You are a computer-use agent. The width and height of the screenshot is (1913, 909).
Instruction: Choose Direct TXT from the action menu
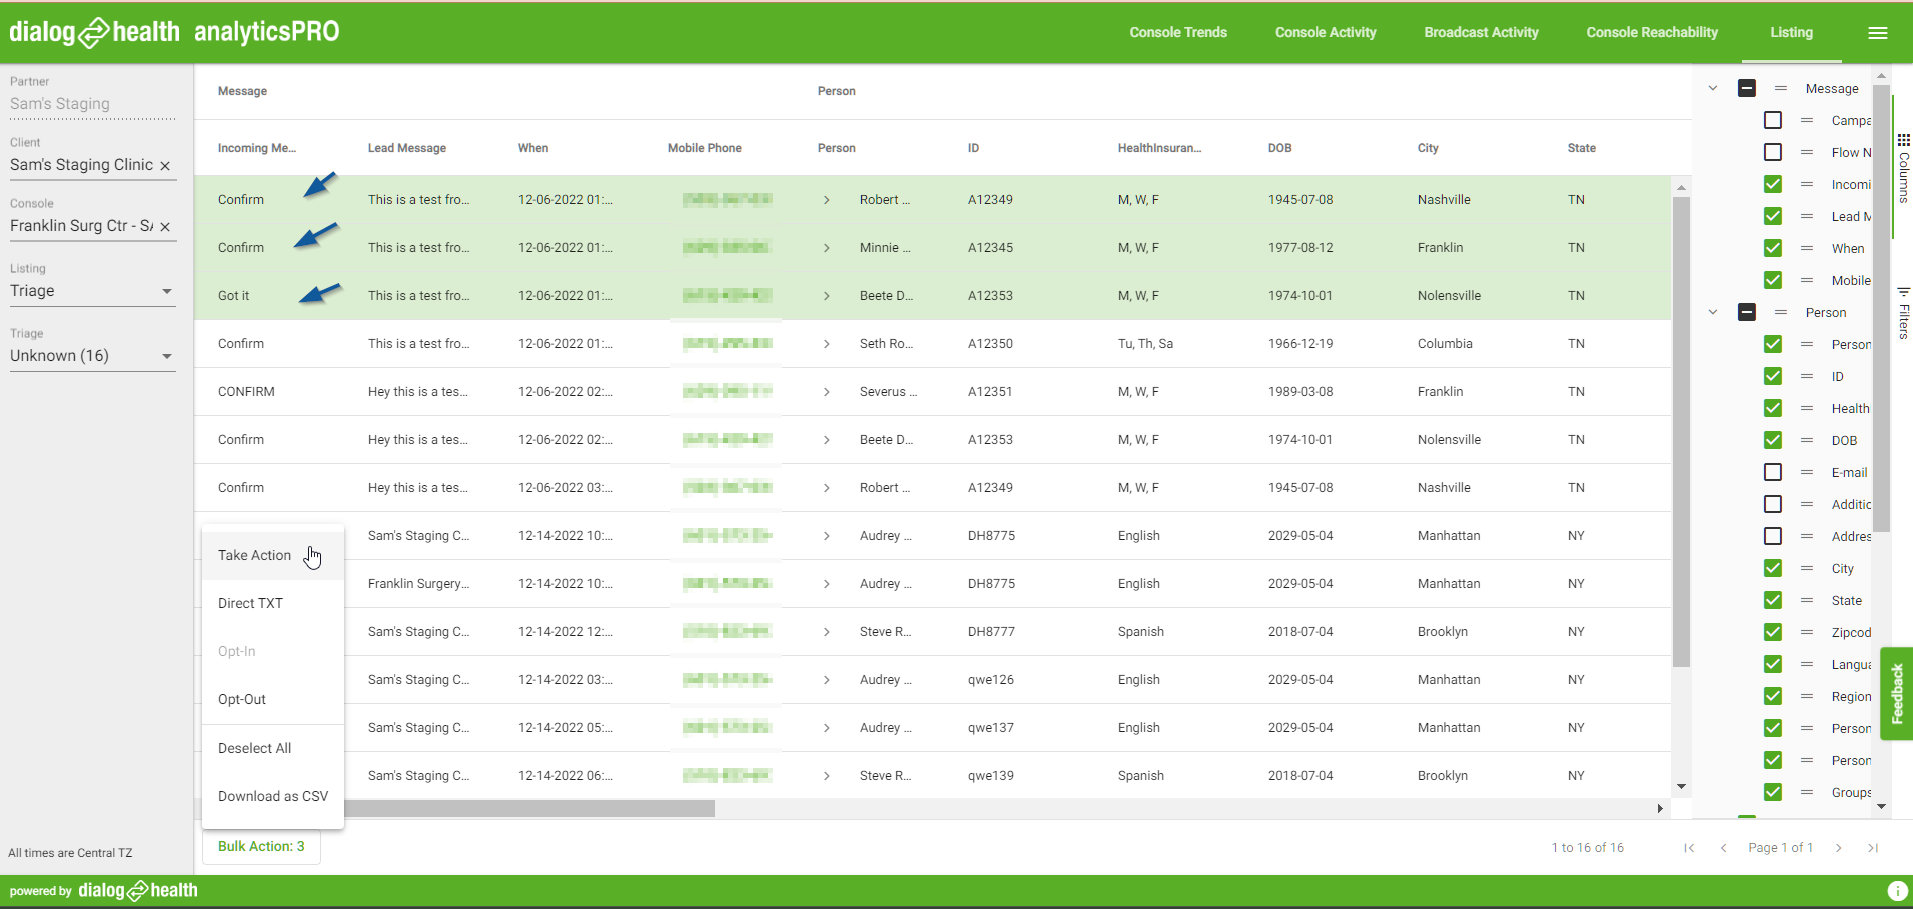coord(251,603)
